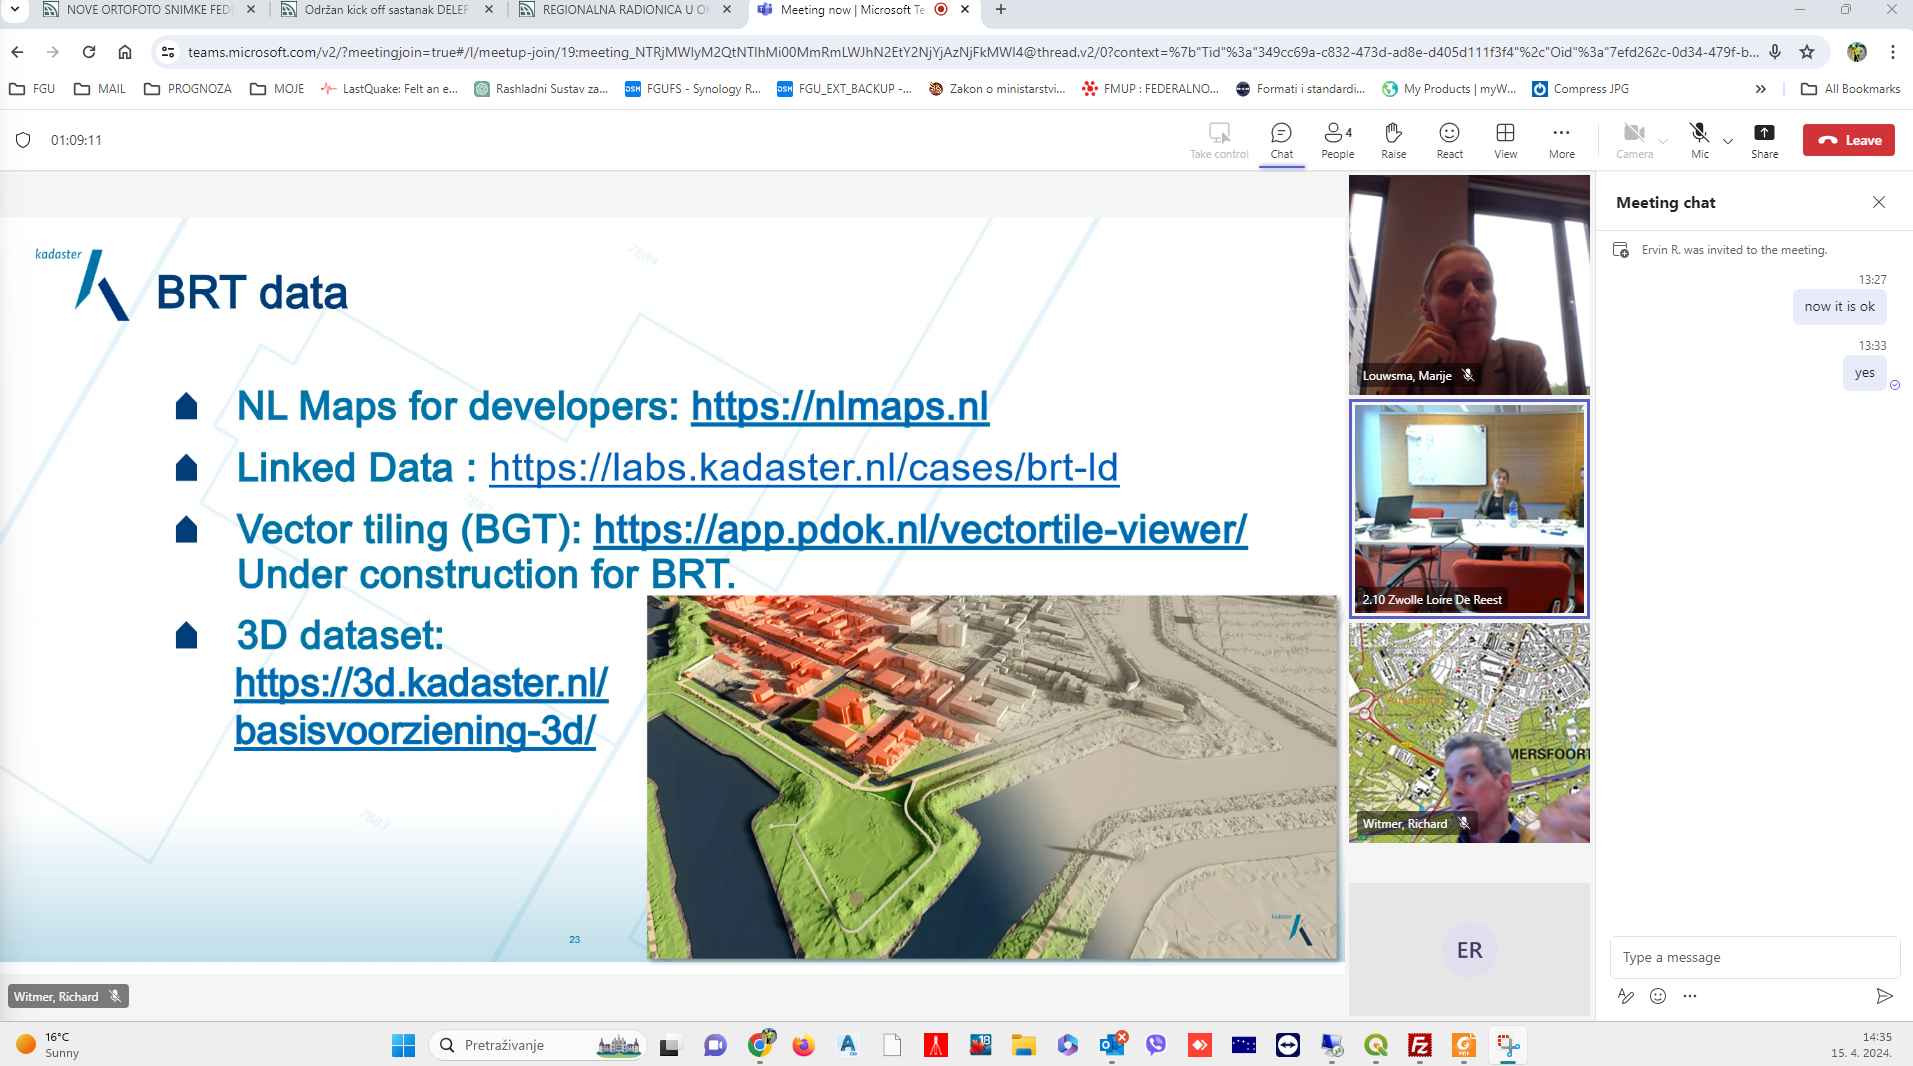Open the PROGNOZA bookmarks folder
1913x1066 pixels.
188,89
